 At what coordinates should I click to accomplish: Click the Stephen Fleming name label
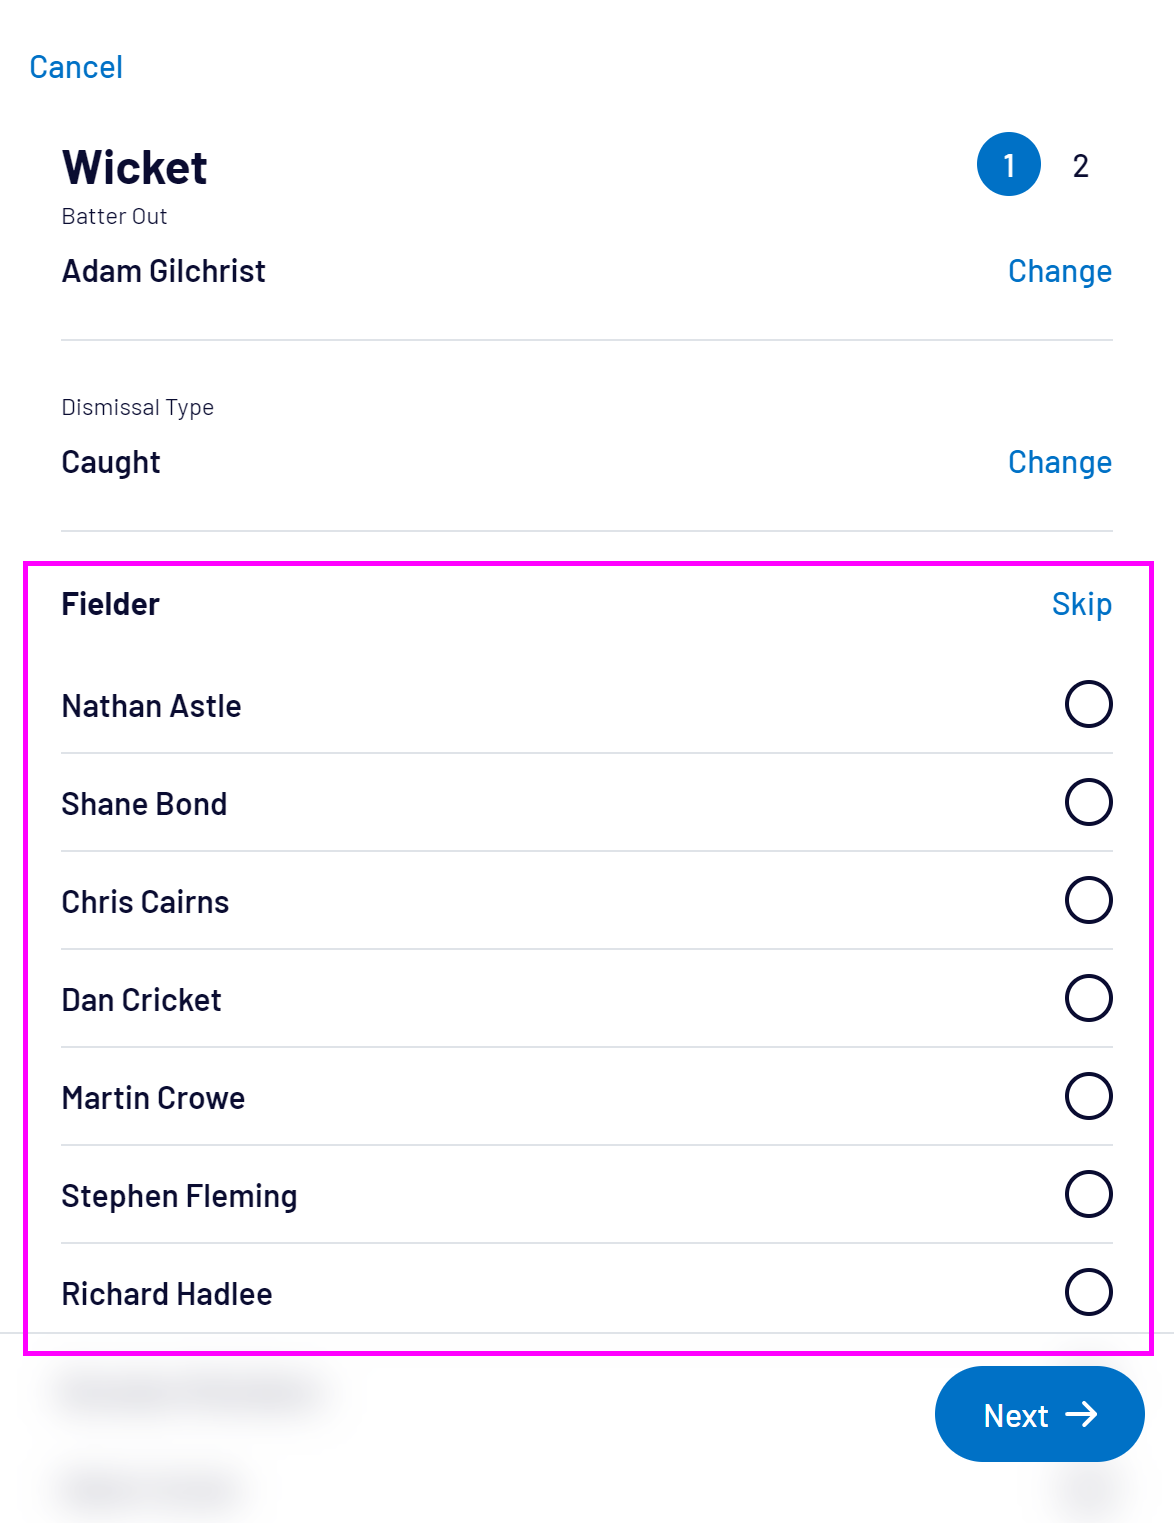coord(179,1196)
